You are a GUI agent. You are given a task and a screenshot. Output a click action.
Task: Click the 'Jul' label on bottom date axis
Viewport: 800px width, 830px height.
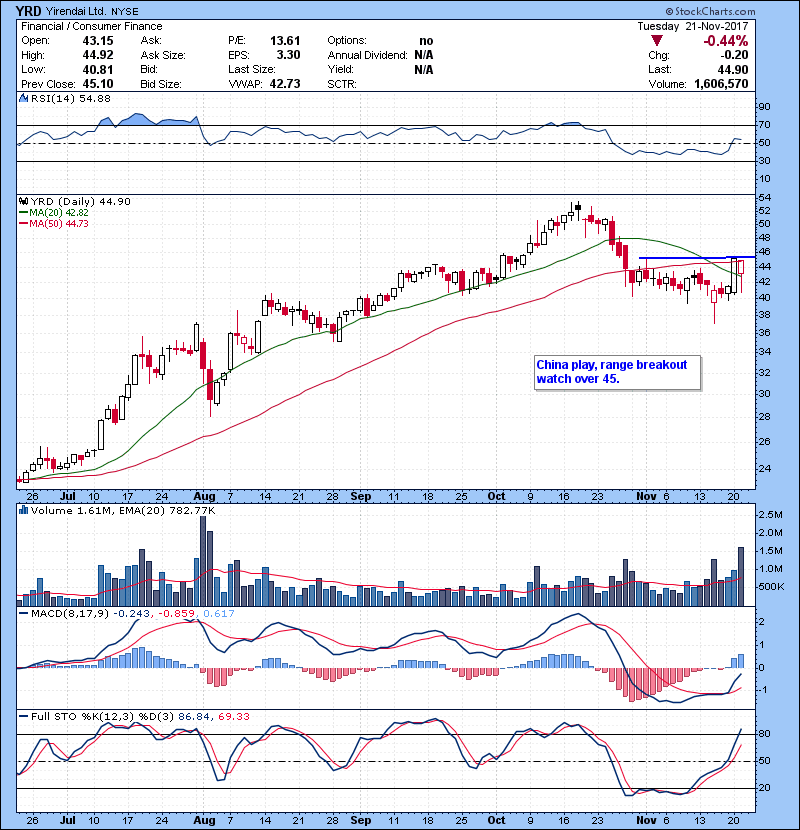[x=67, y=820]
